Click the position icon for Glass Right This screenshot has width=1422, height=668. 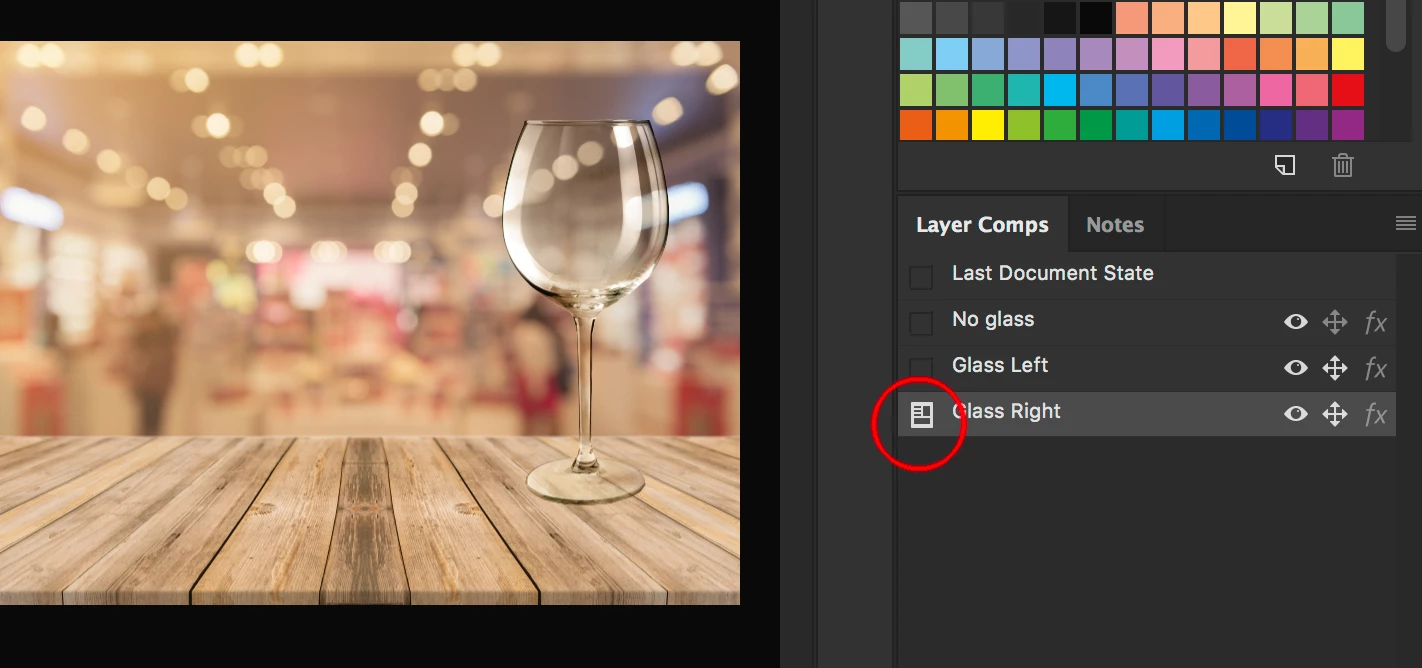(1335, 414)
